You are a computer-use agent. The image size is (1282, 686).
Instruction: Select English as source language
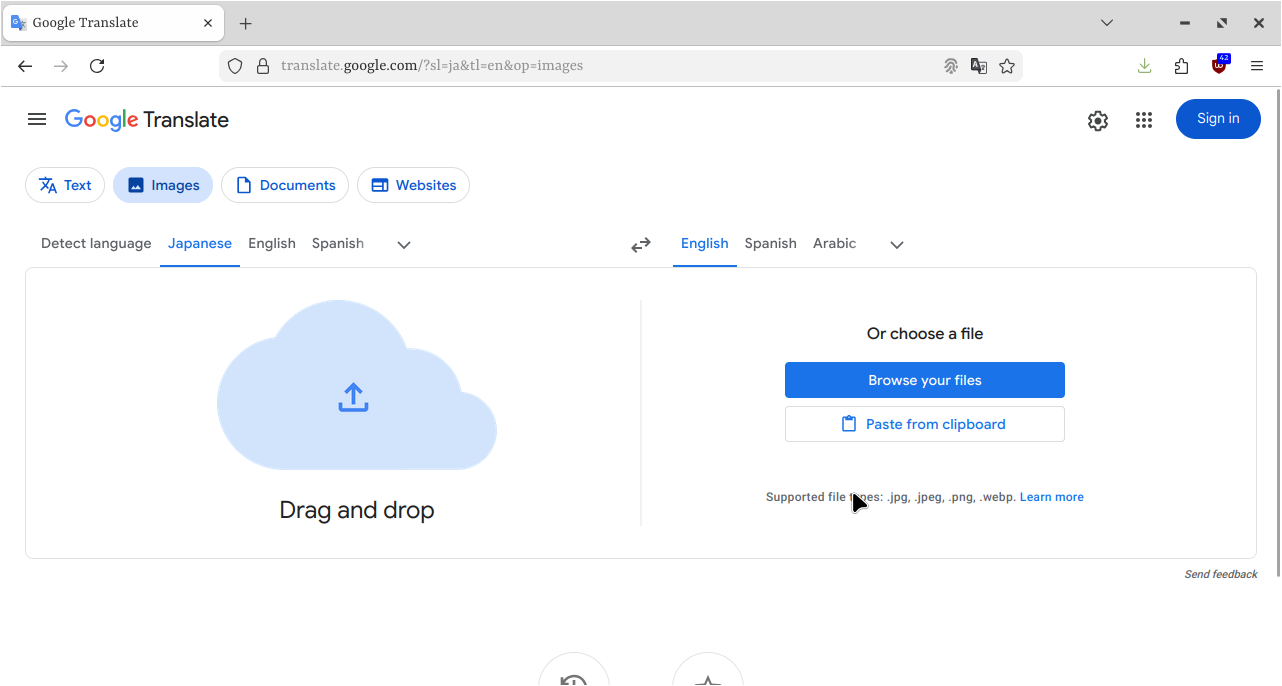pos(272,243)
